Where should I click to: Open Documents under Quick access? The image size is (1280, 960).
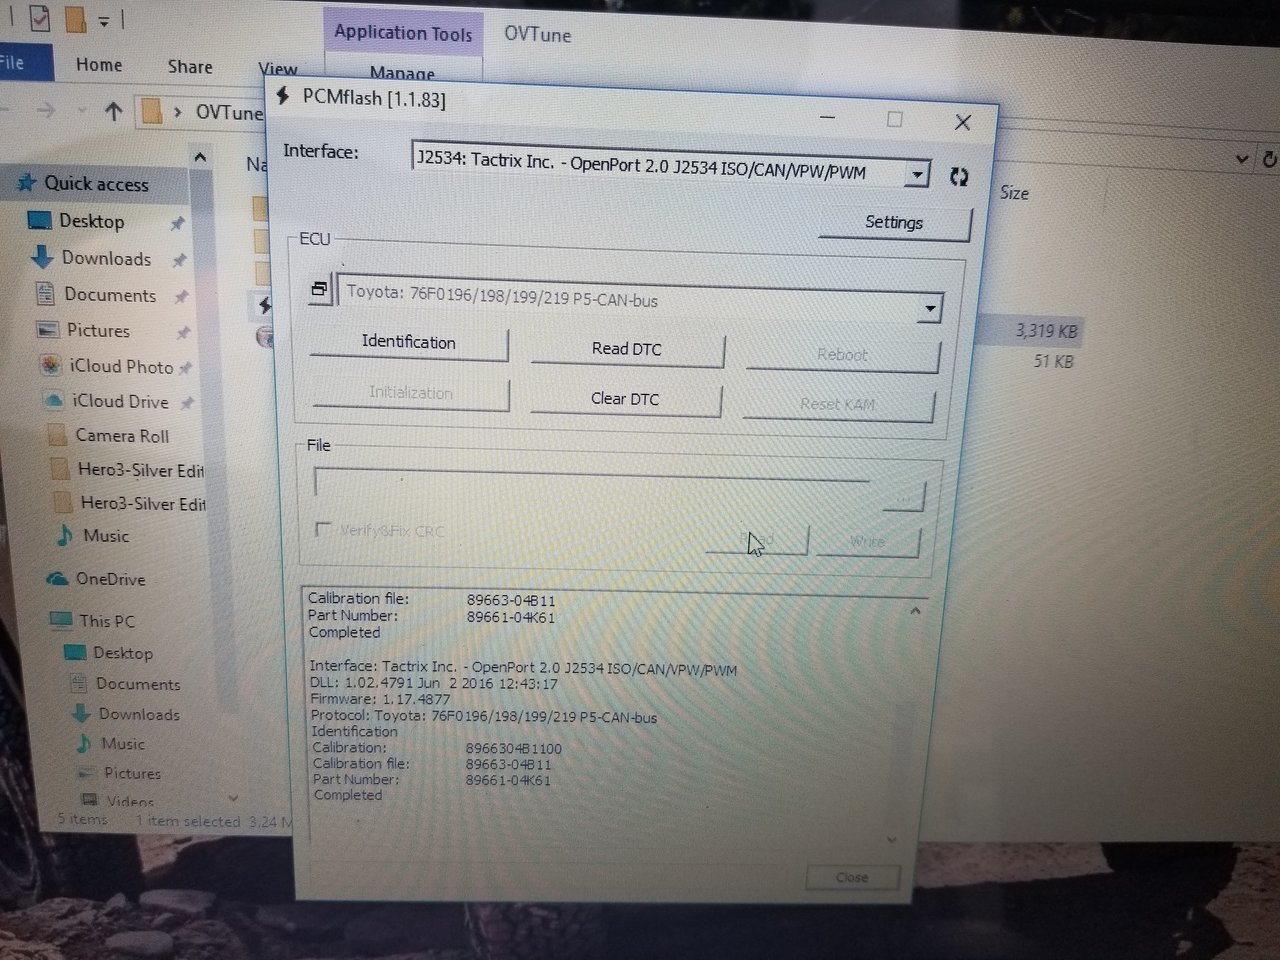click(110, 295)
